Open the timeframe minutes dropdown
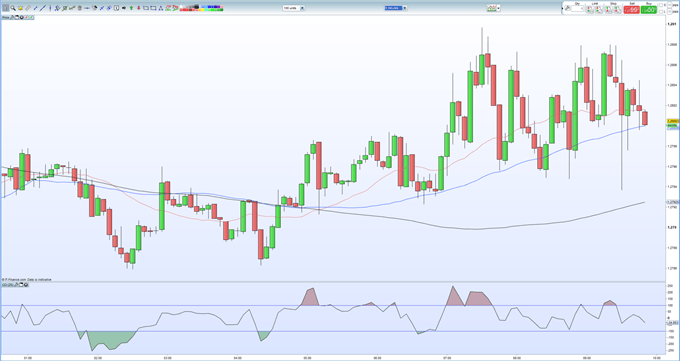 coord(405,8)
